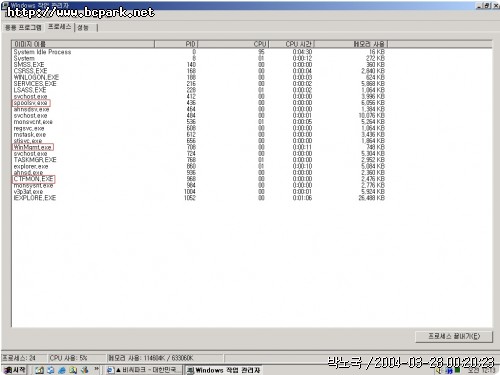Activate the Windows 작업 관리자 taskbar button

(223, 370)
